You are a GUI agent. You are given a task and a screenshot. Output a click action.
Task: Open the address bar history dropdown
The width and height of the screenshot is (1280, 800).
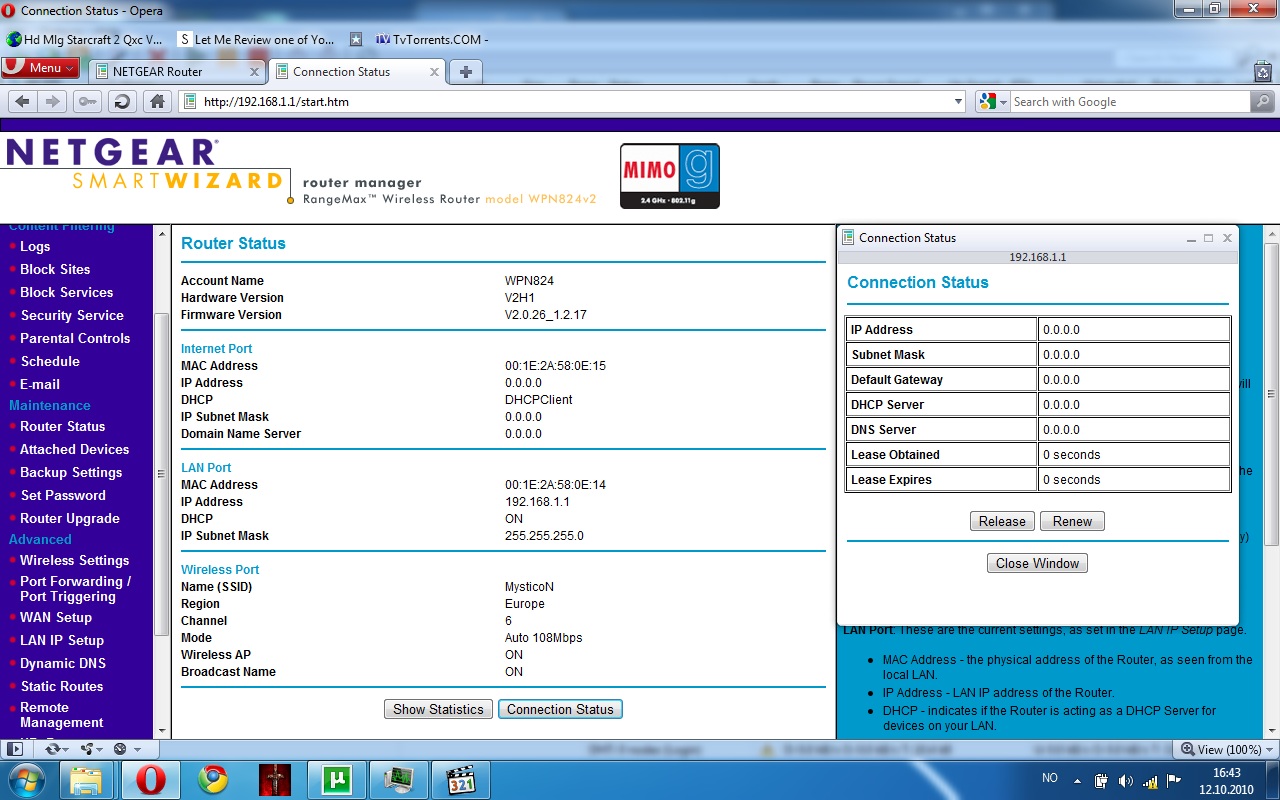pyautogui.click(x=958, y=101)
